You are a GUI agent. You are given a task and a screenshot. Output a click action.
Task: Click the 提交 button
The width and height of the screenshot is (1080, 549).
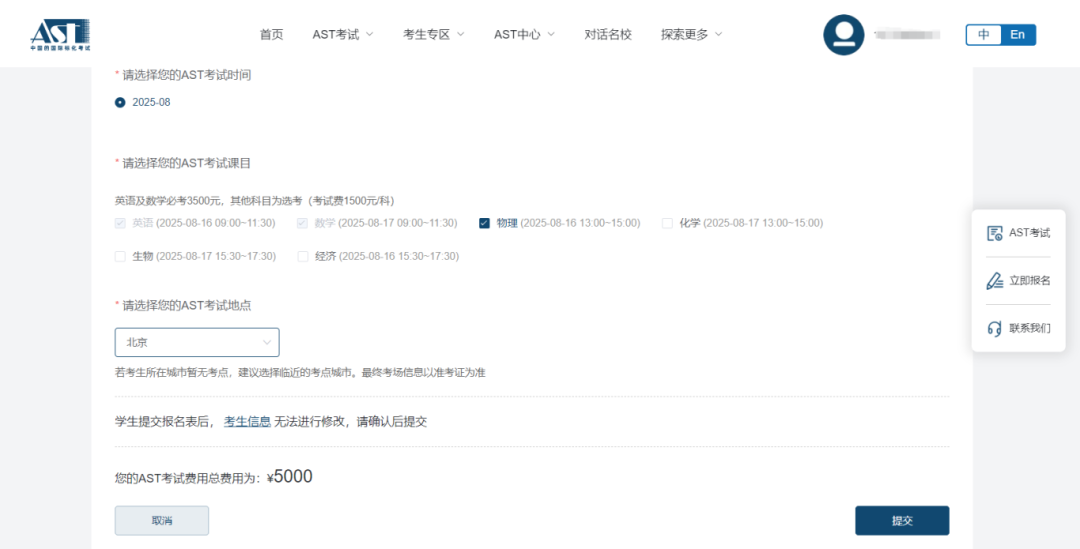(x=902, y=521)
